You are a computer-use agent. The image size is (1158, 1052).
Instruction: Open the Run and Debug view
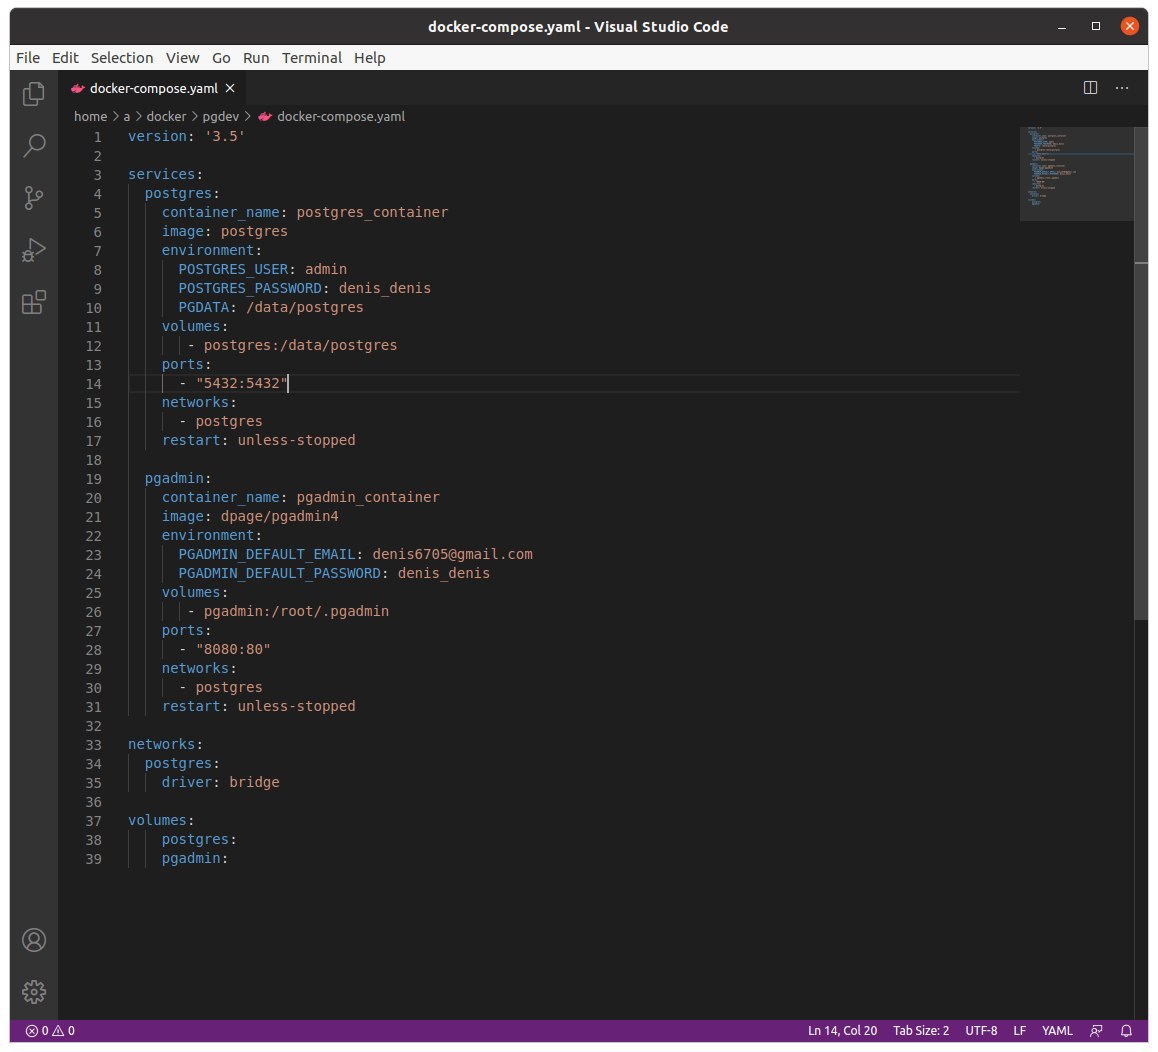34,250
